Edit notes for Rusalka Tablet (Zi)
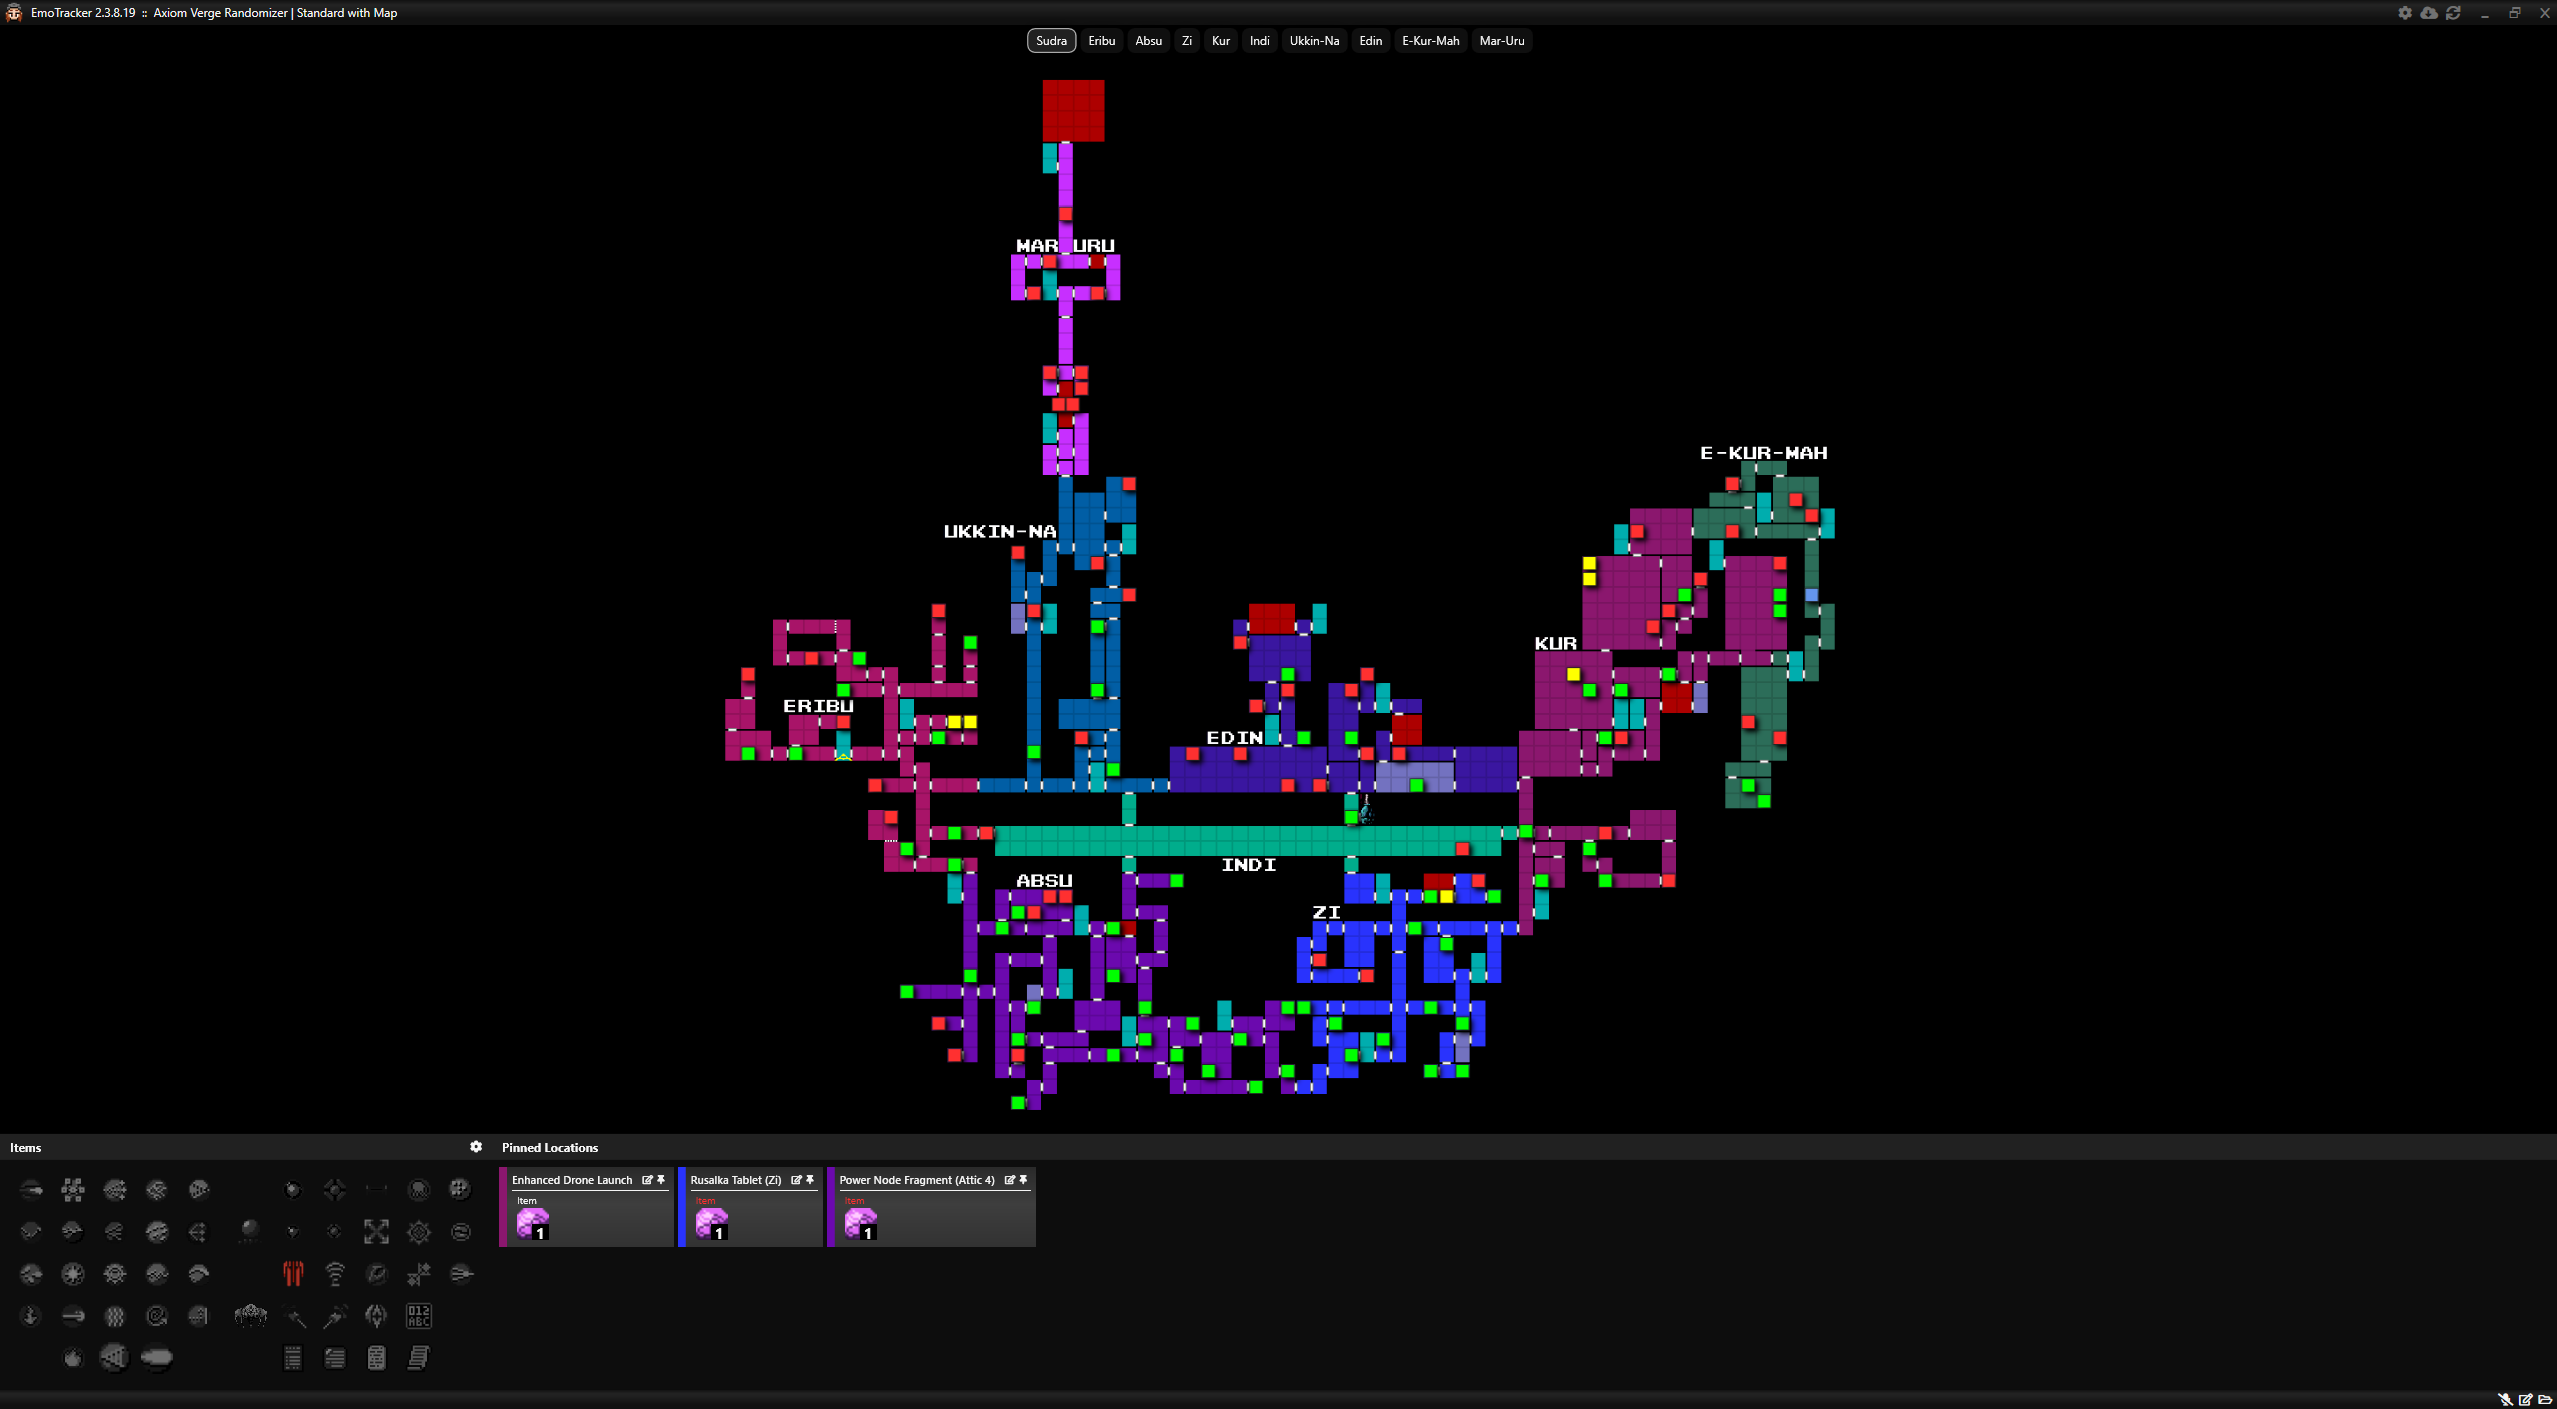 796,1180
